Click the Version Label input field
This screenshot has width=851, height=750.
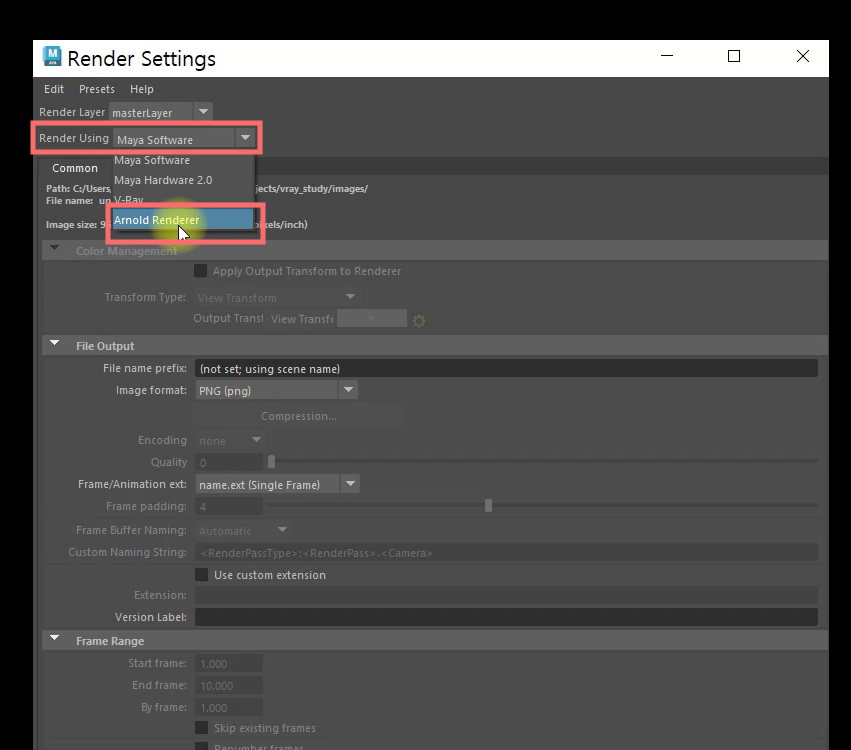(x=506, y=617)
